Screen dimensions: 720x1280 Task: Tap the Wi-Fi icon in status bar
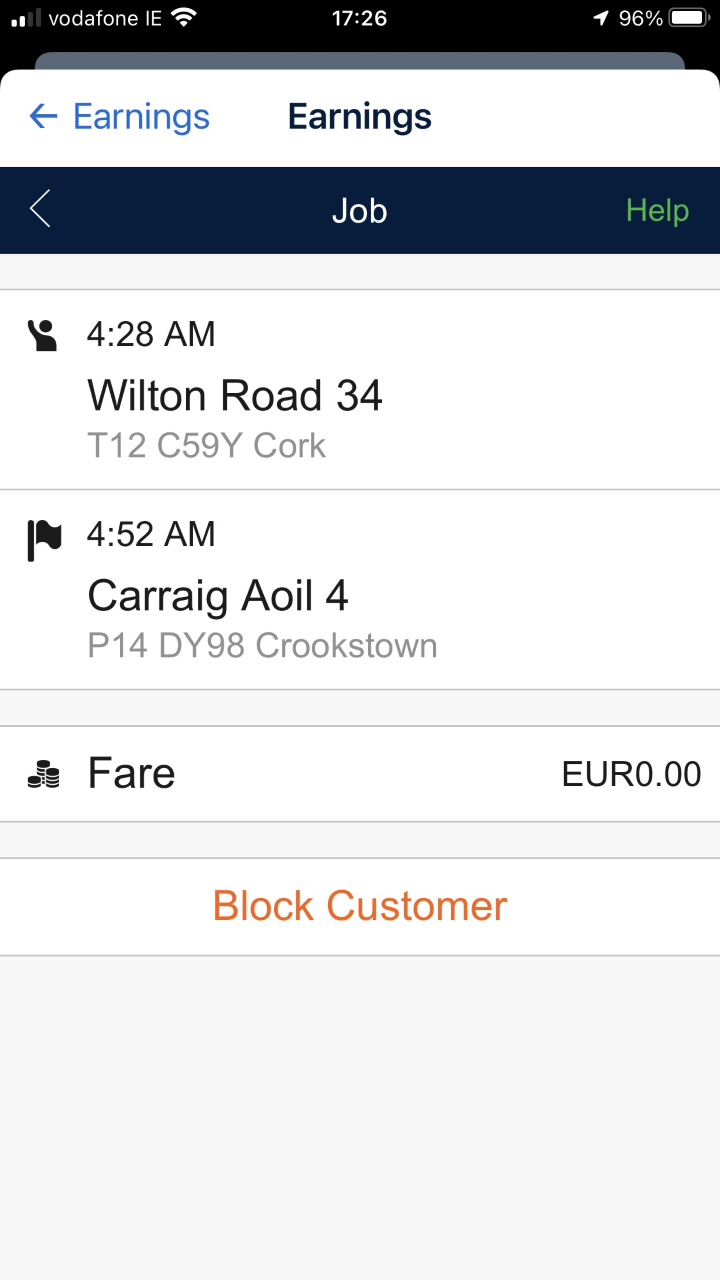click(184, 18)
